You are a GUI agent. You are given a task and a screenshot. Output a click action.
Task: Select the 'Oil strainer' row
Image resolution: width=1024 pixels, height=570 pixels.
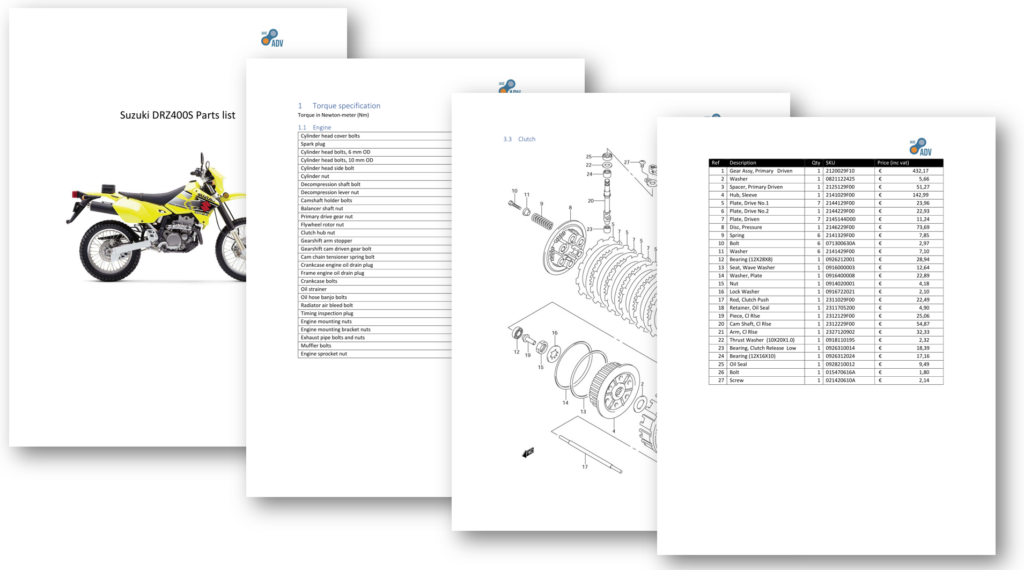375,289
